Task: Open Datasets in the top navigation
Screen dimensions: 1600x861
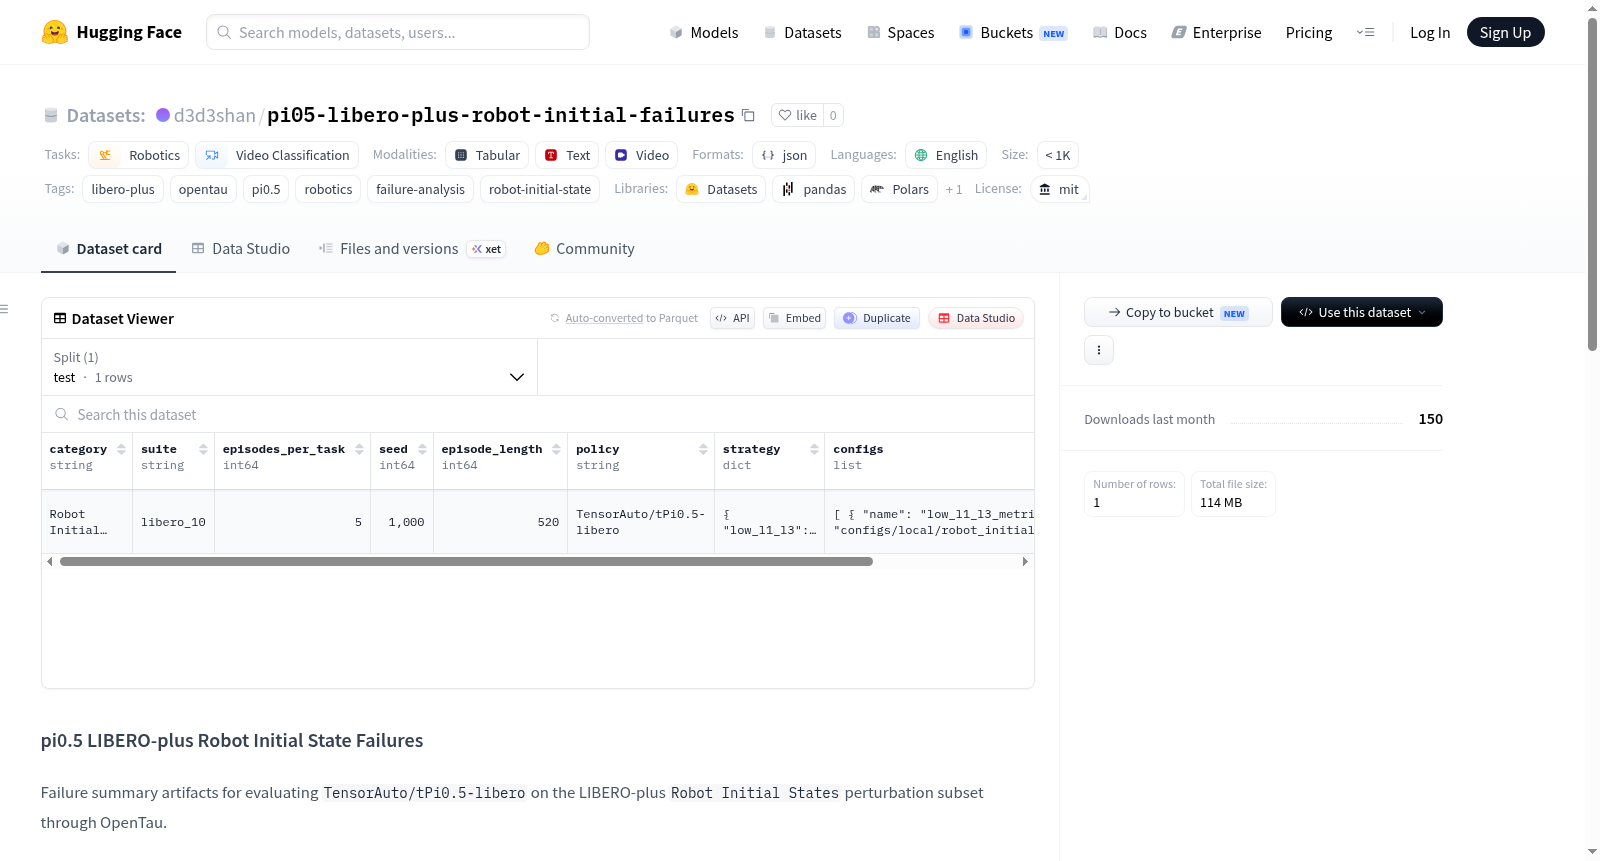Action: tap(802, 32)
